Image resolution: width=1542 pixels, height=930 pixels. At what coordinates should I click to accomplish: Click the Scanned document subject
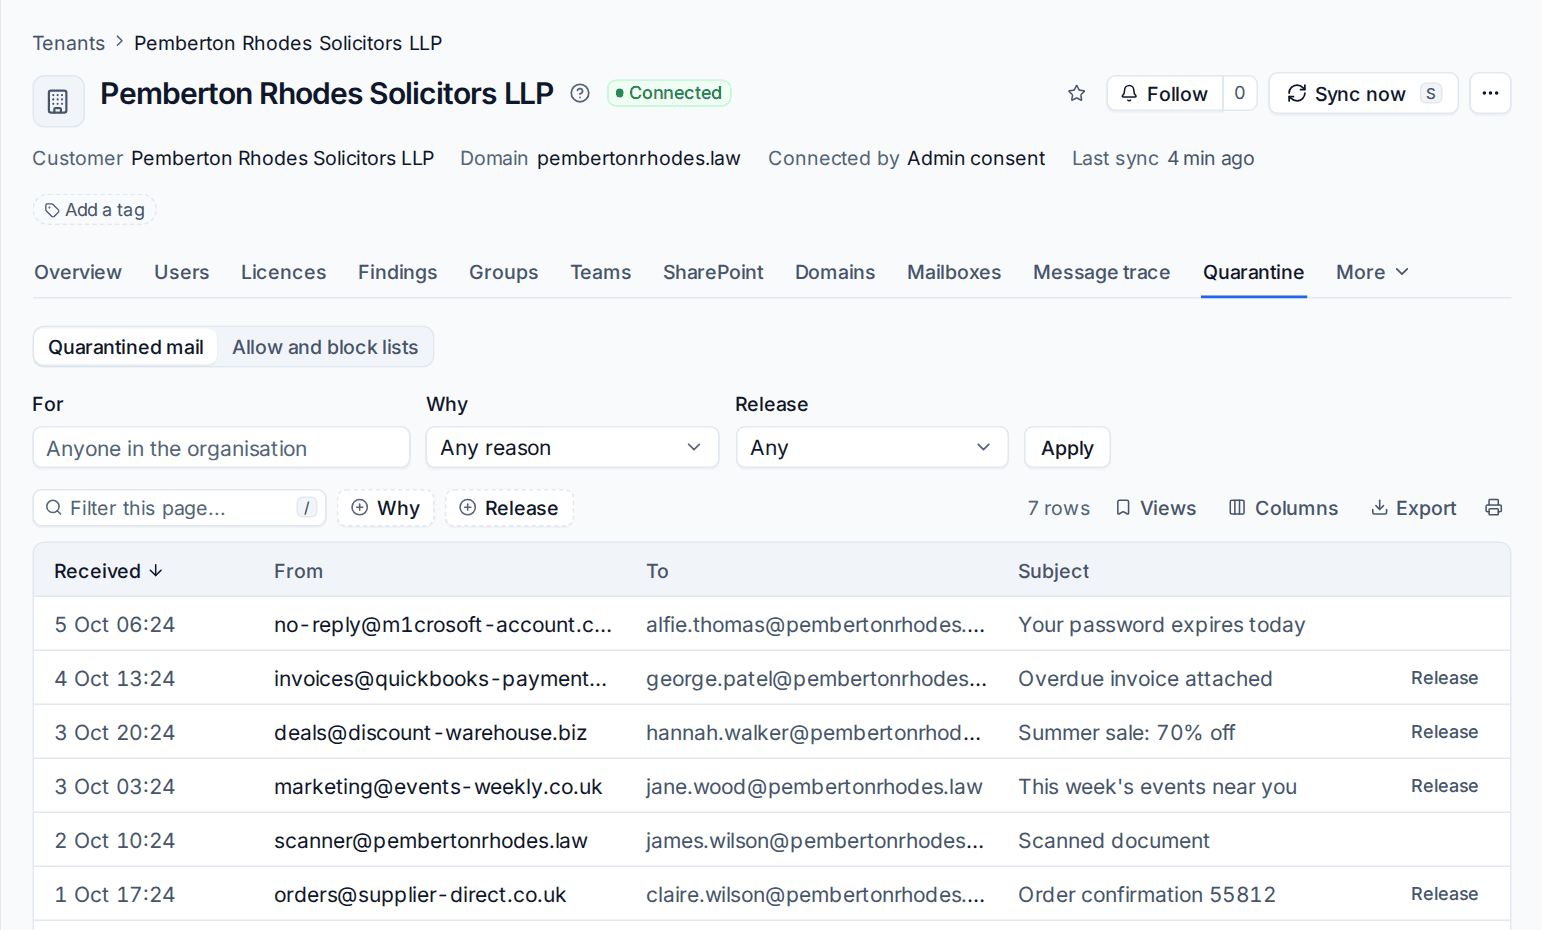click(x=1114, y=841)
